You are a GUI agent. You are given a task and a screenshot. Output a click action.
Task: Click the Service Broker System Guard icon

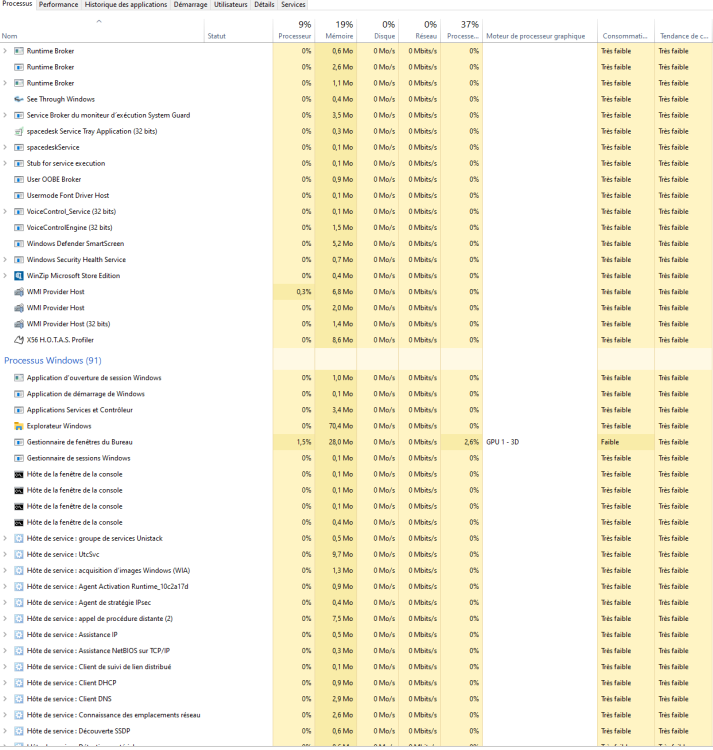pos(19,115)
